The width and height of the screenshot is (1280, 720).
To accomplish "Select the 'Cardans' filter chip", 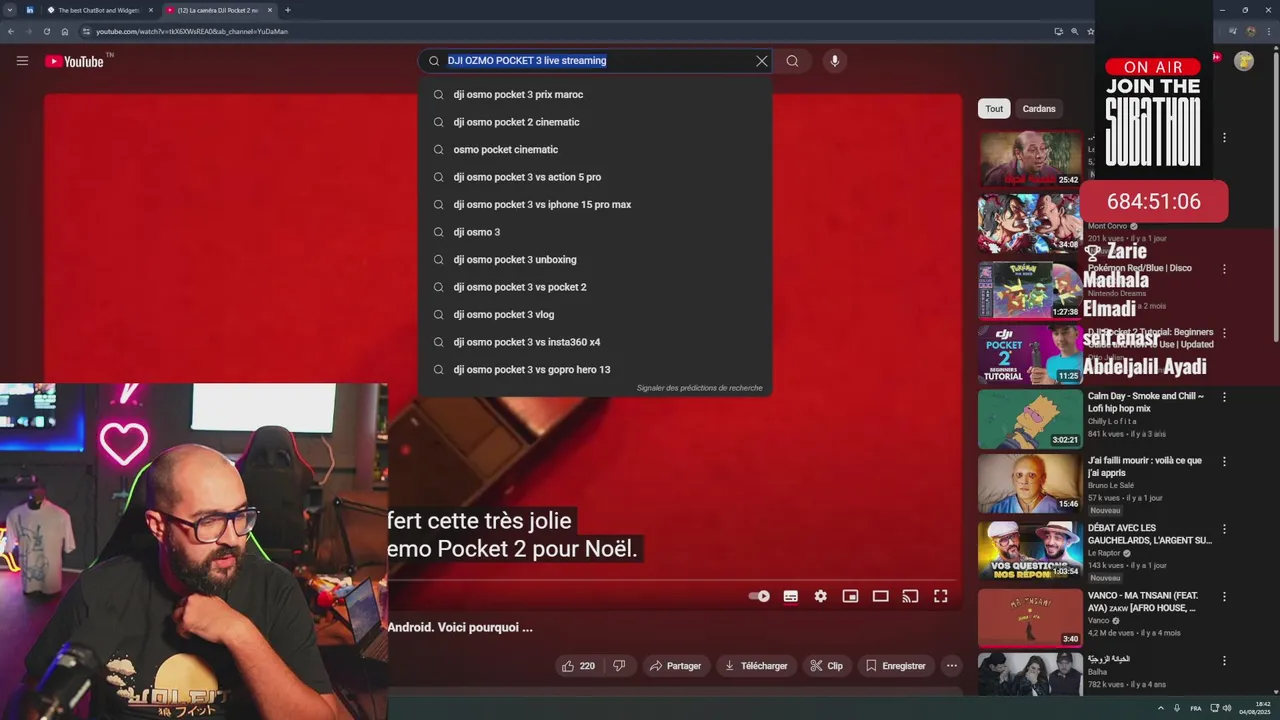I will 1039,109.
